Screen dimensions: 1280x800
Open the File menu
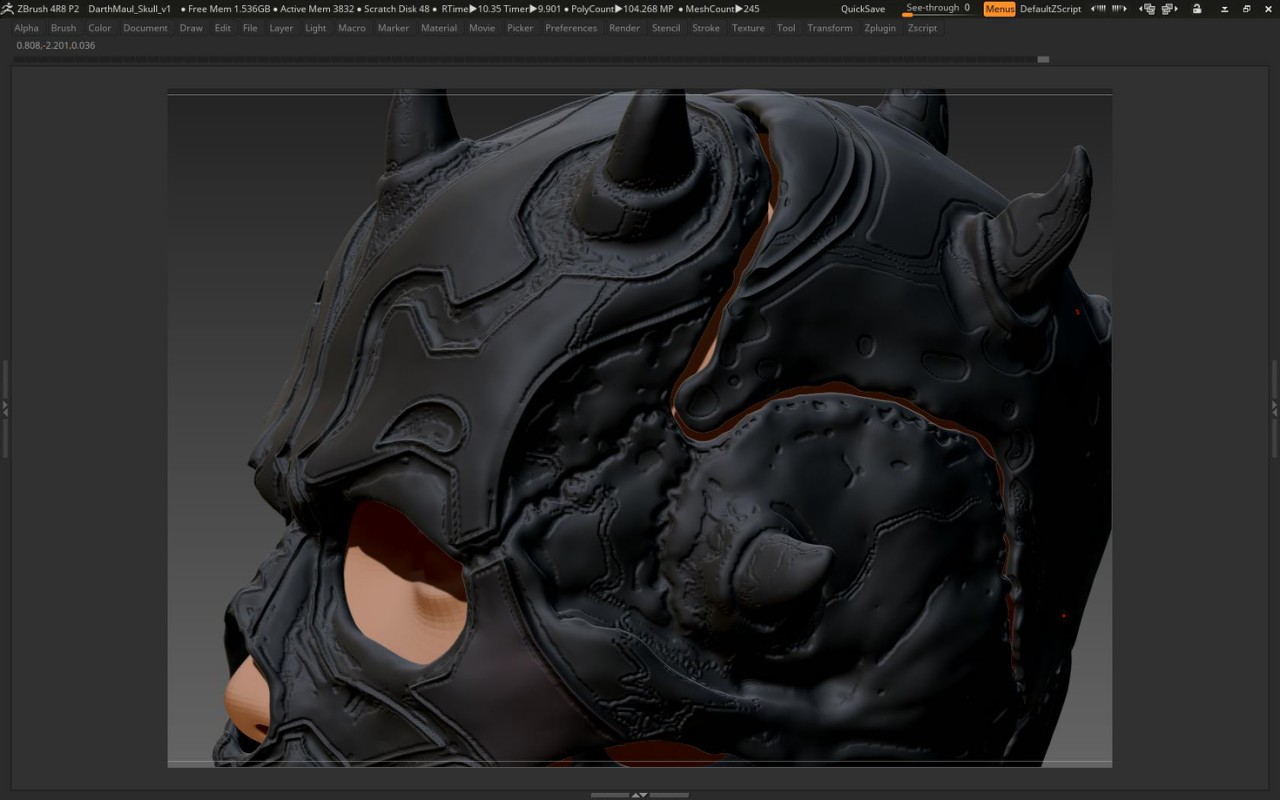pyautogui.click(x=250, y=28)
